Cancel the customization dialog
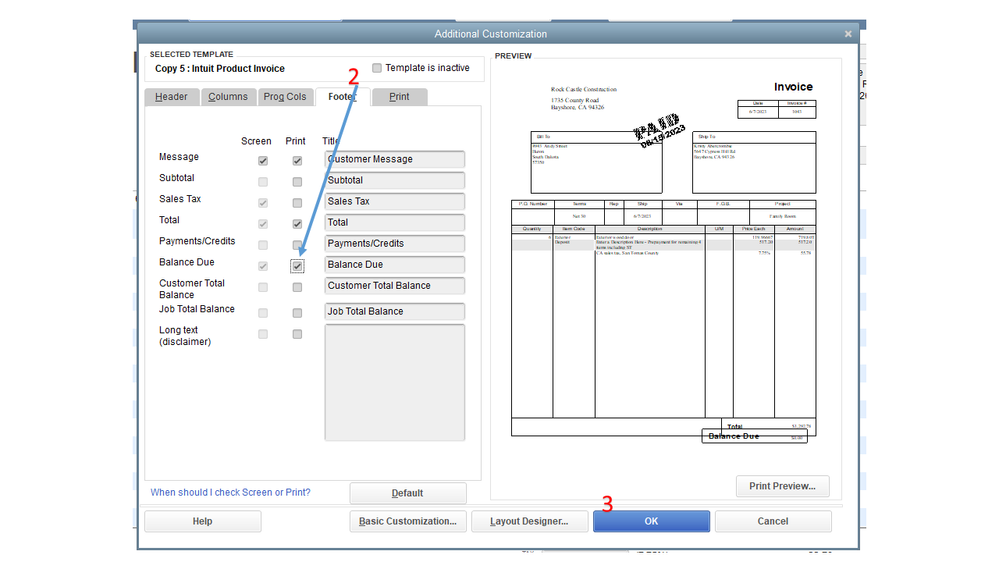 pyautogui.click(x=773, y=521)
